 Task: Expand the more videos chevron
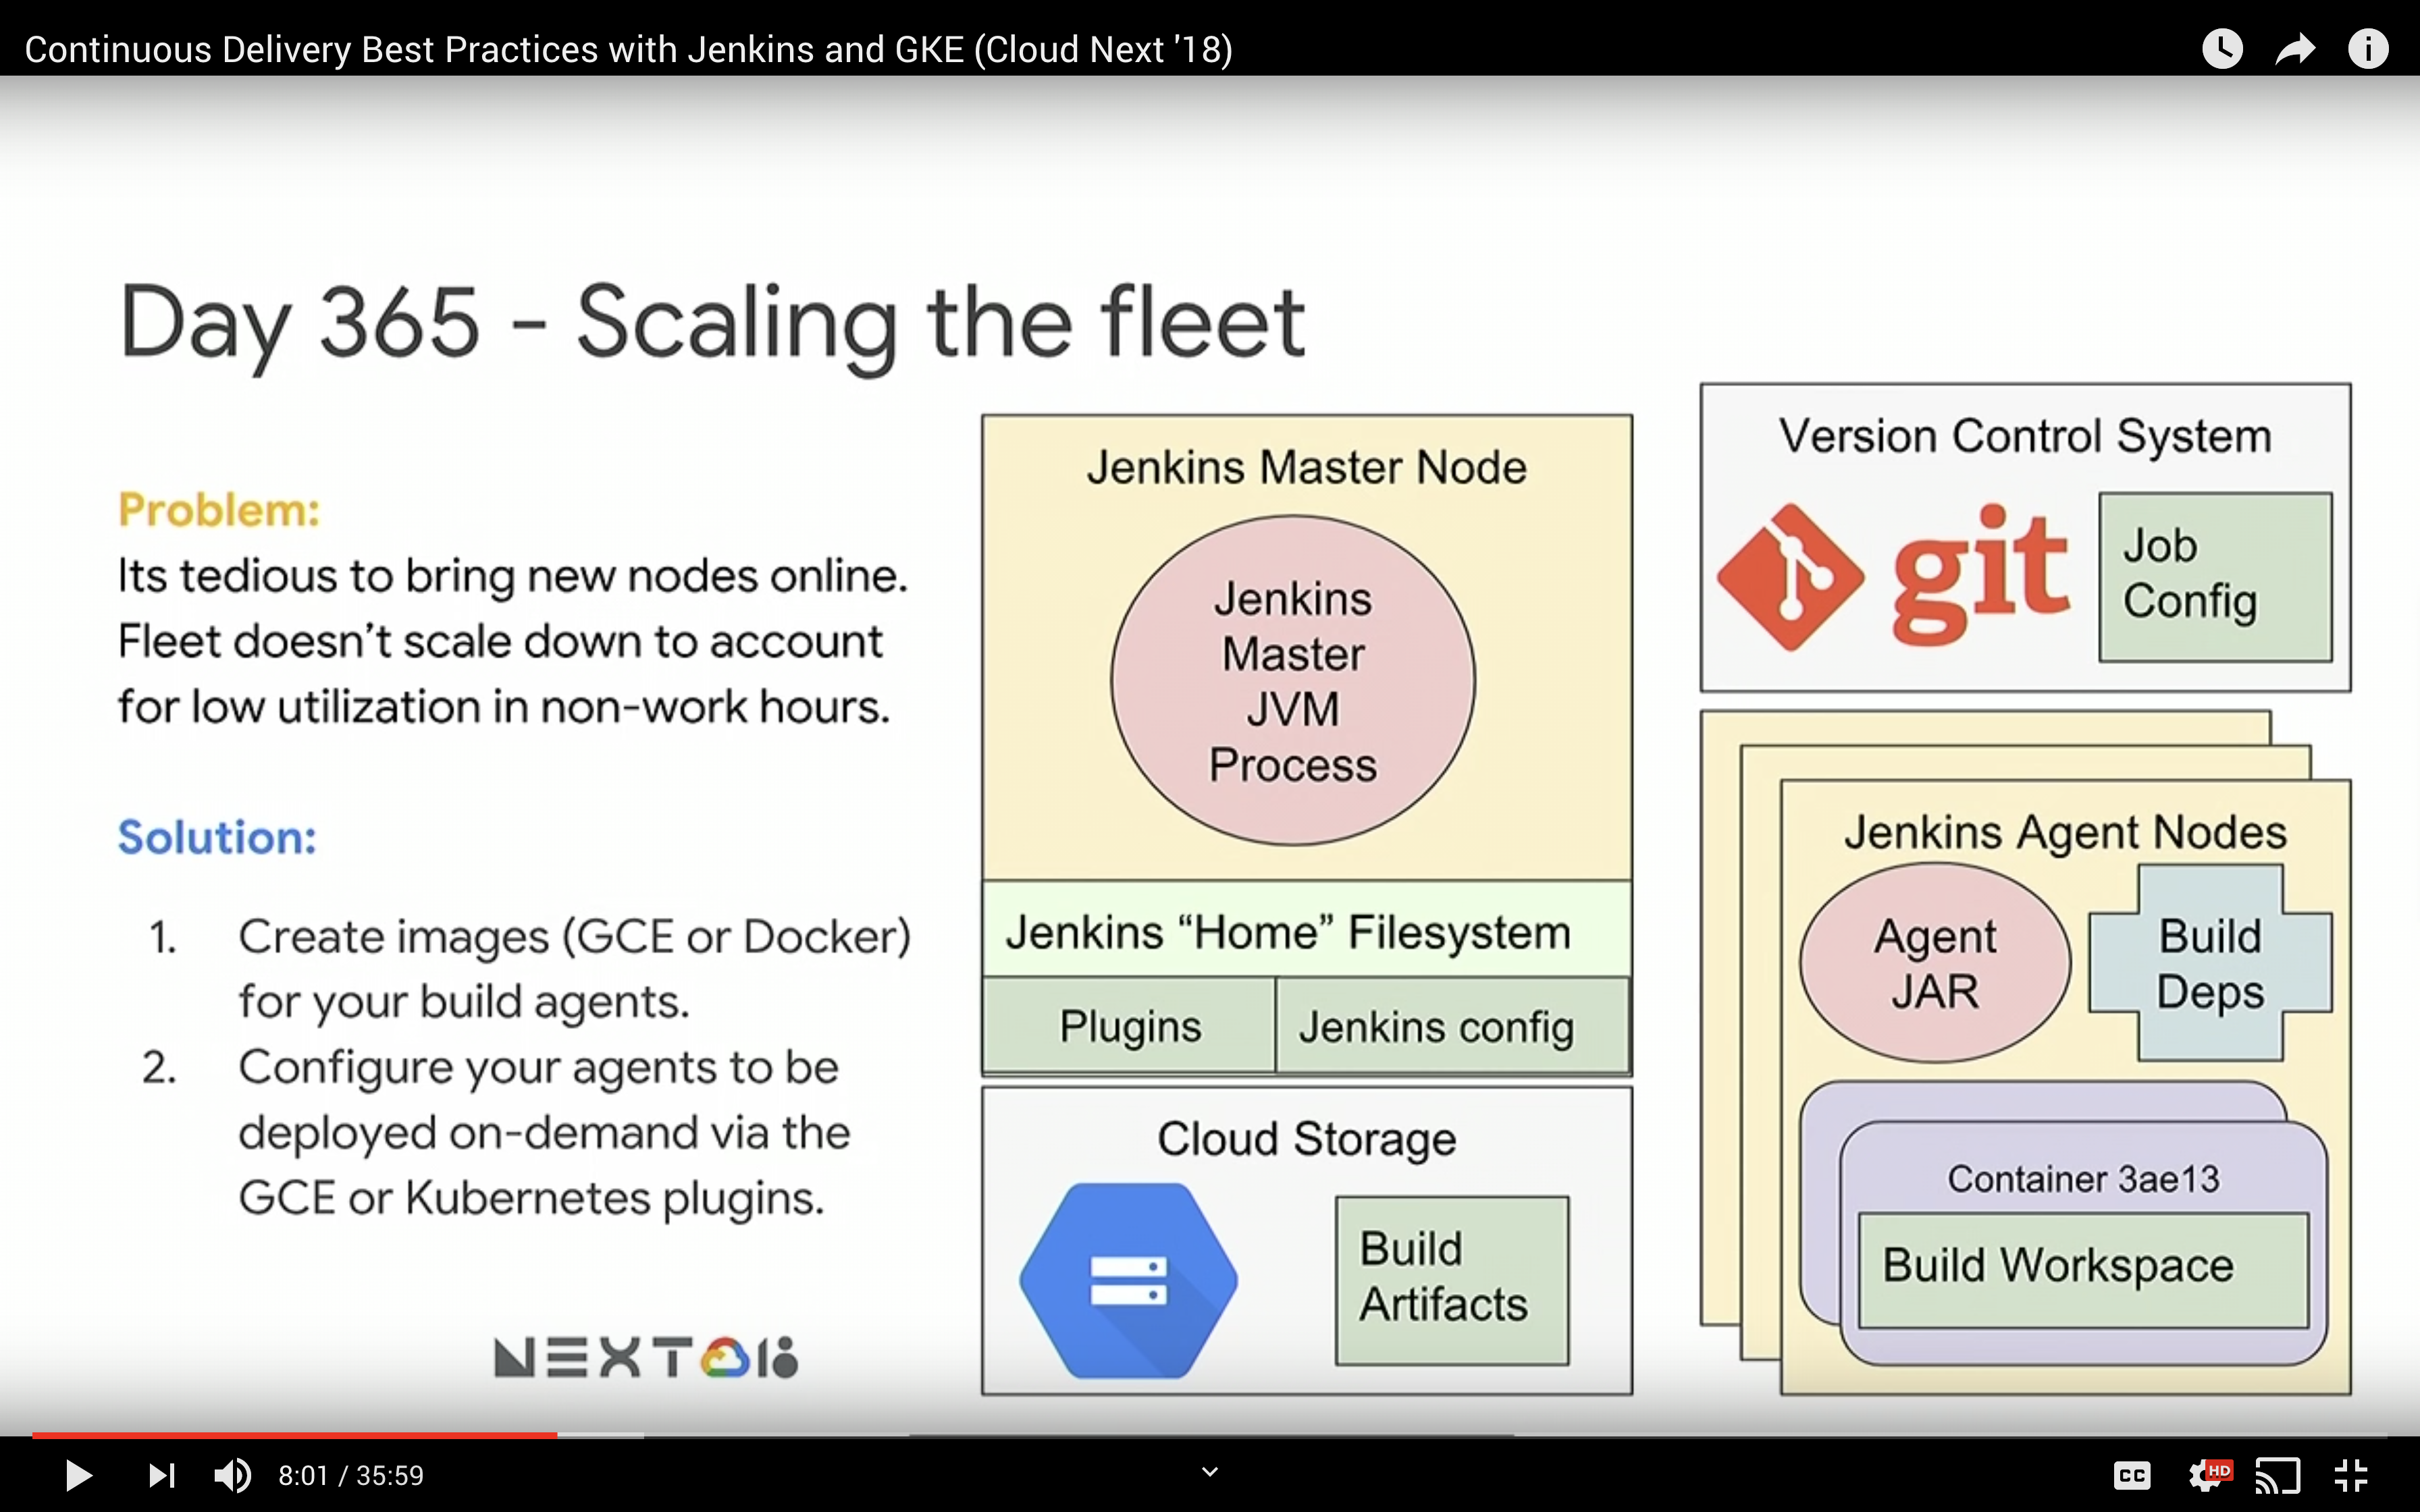point(1210,1472)
